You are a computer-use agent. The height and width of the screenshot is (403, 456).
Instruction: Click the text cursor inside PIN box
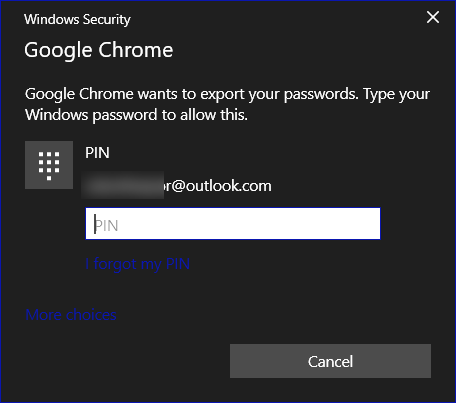[x=95, y=224]
